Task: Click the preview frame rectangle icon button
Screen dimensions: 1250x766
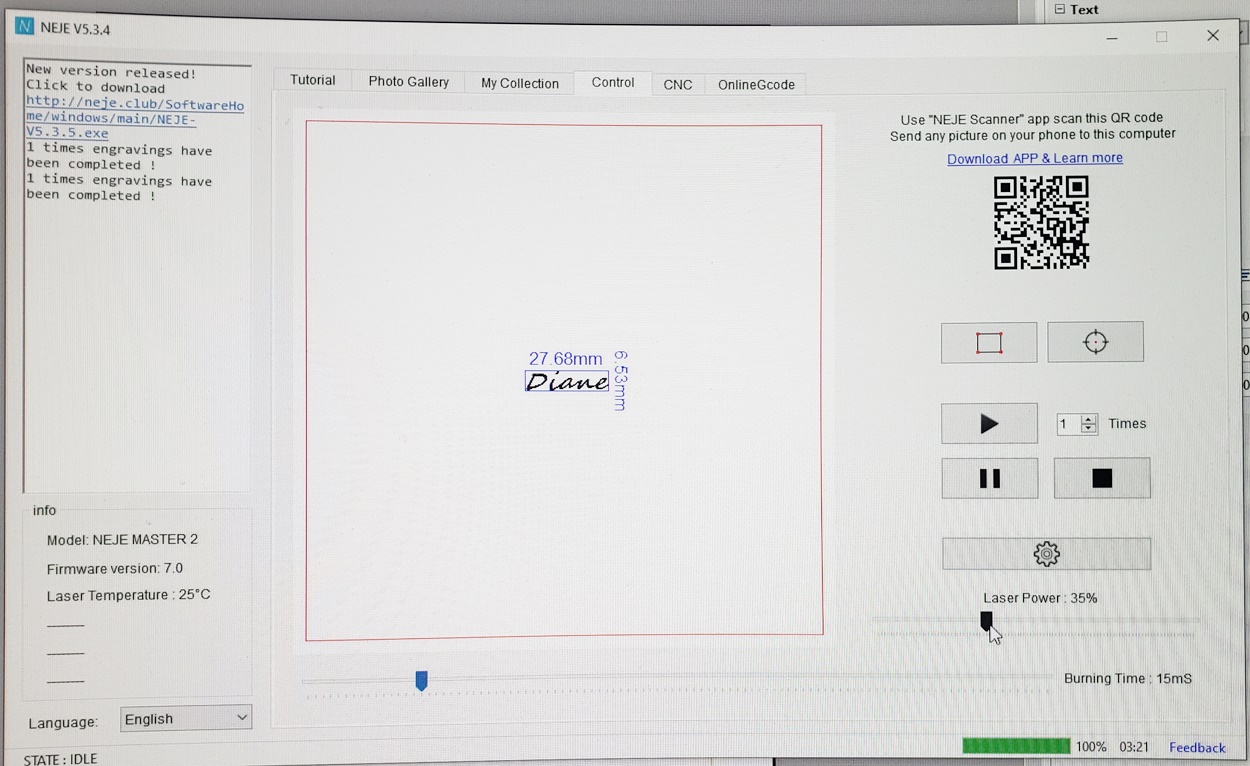Action: point(988,343)
